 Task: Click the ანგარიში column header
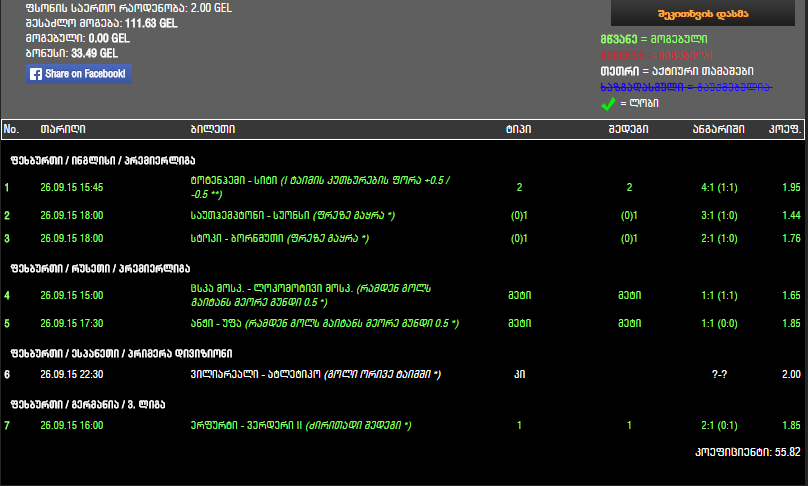coord(718,129)
